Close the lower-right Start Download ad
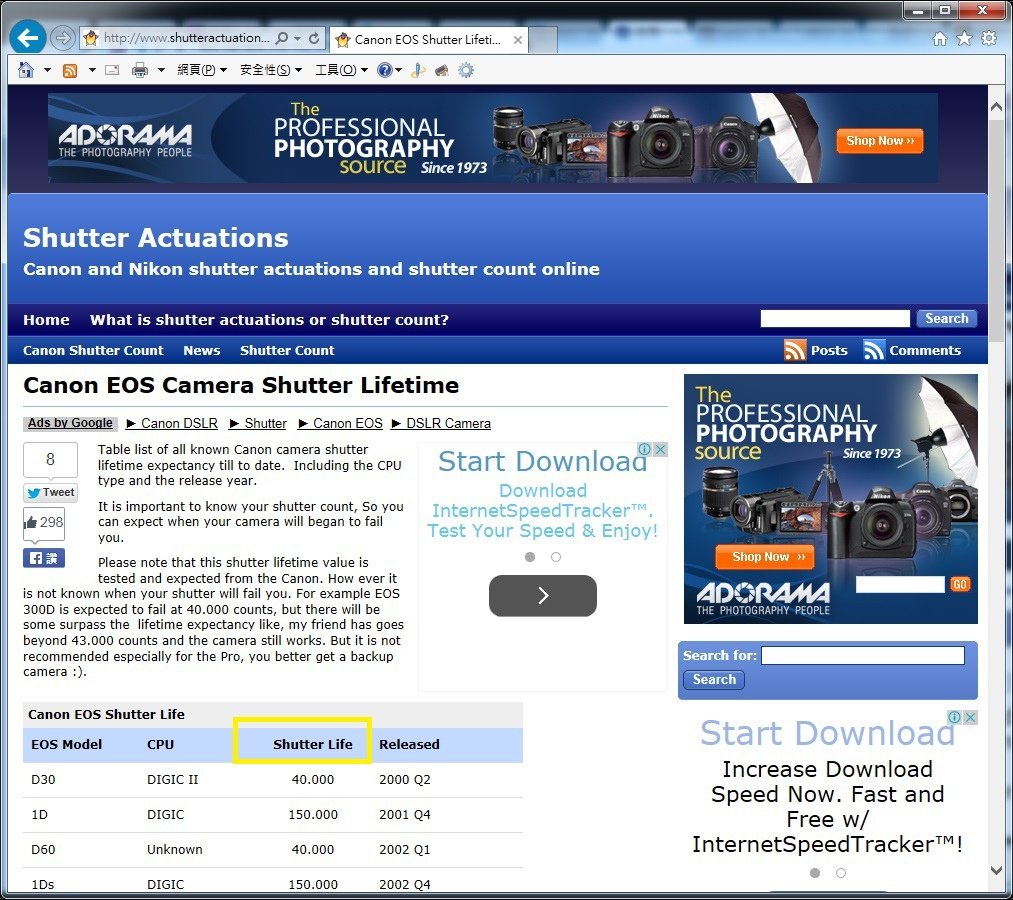Screen dimensions: 1013x900 point(970,717)
